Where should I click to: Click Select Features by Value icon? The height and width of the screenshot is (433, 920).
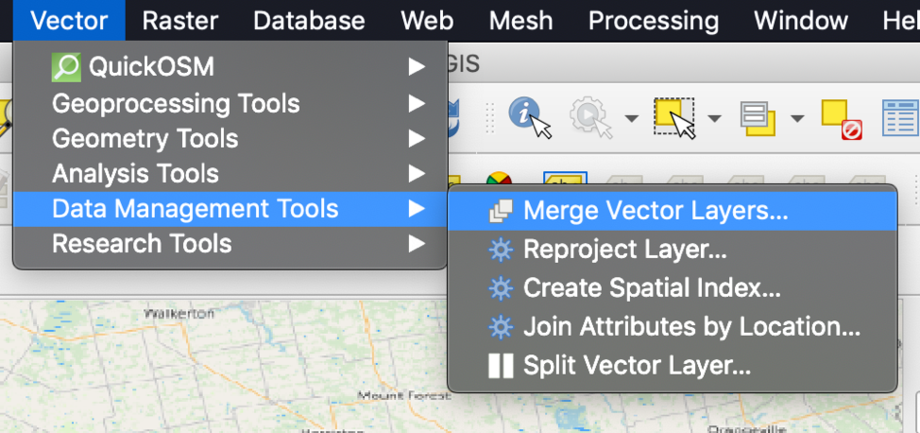(759, 118)
